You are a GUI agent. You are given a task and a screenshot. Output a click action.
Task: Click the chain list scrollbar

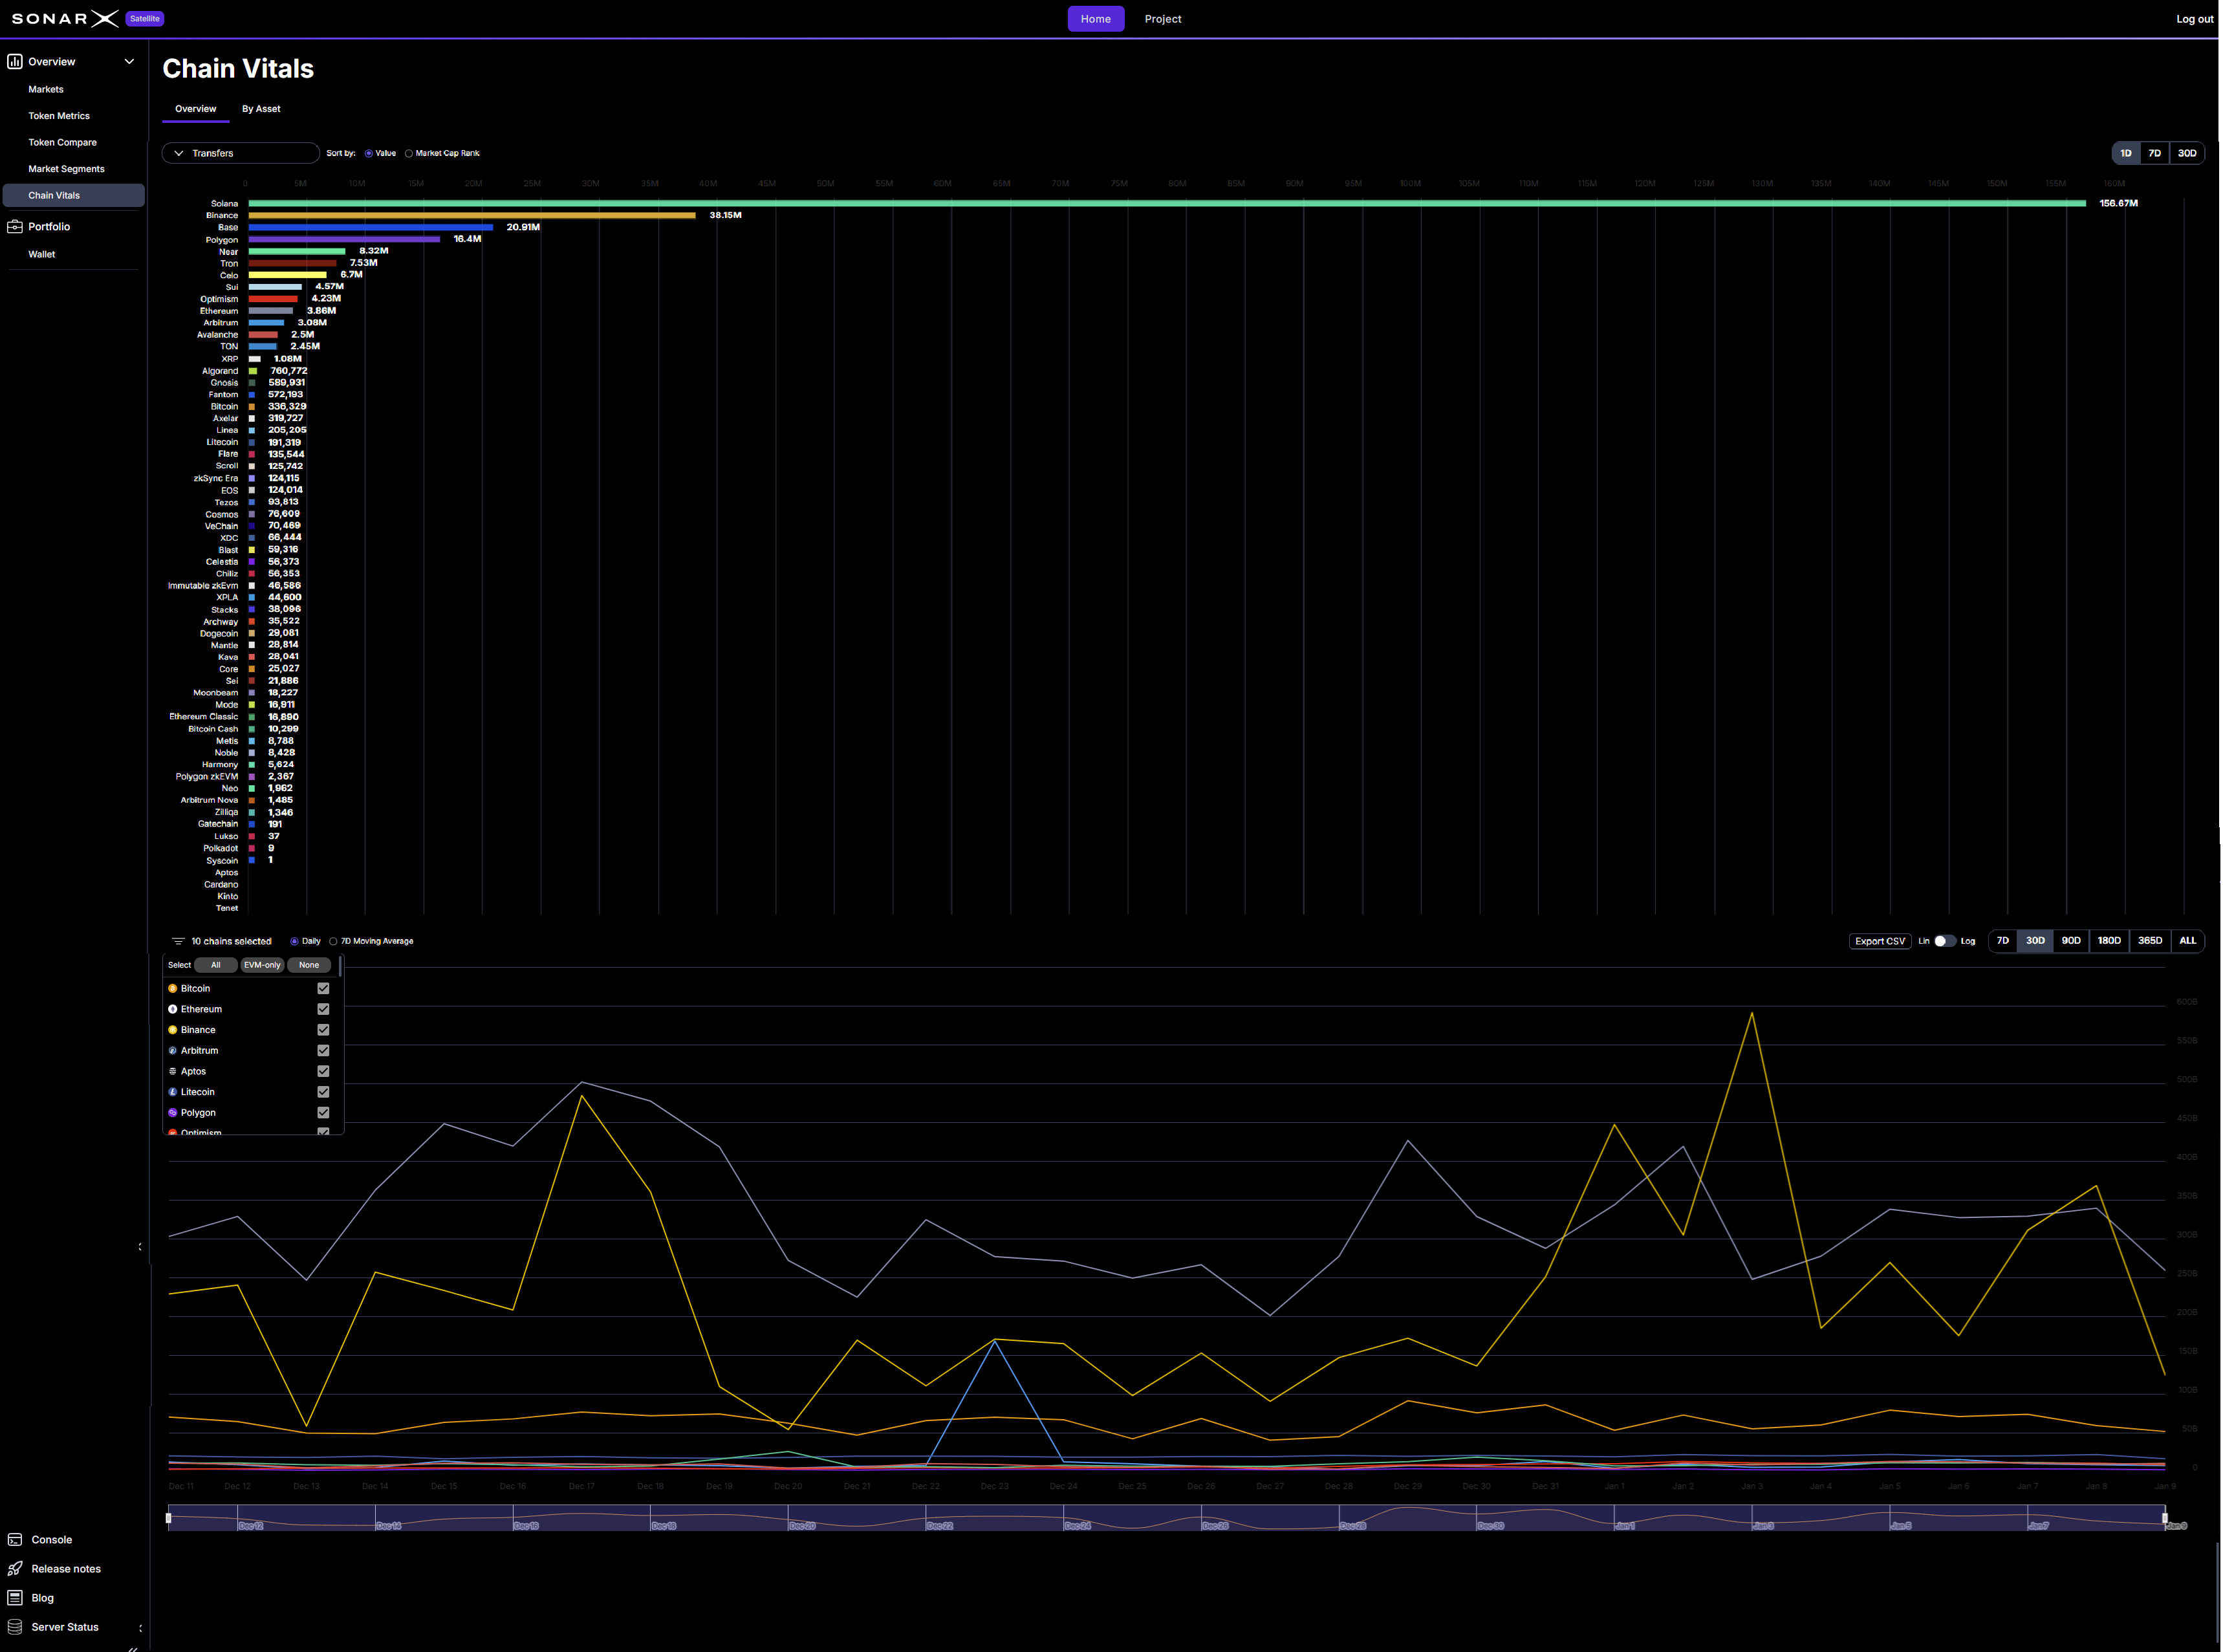pyautogui.click(x=340, y=966)
